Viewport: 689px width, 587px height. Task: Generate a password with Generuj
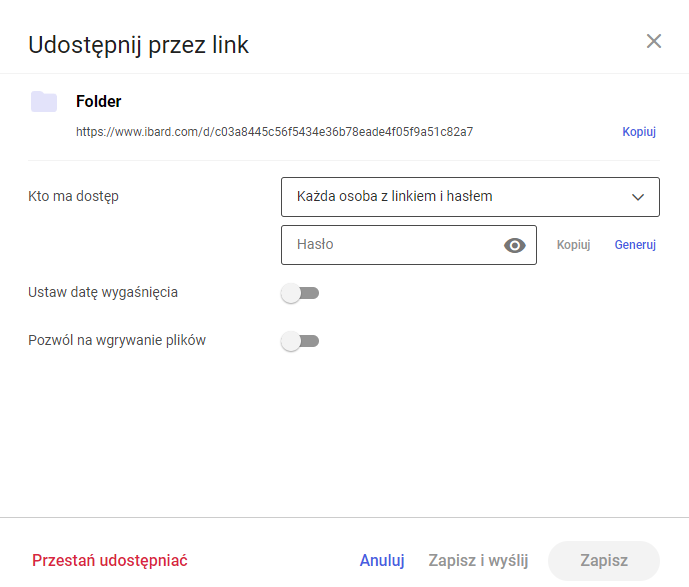[635, 245]
